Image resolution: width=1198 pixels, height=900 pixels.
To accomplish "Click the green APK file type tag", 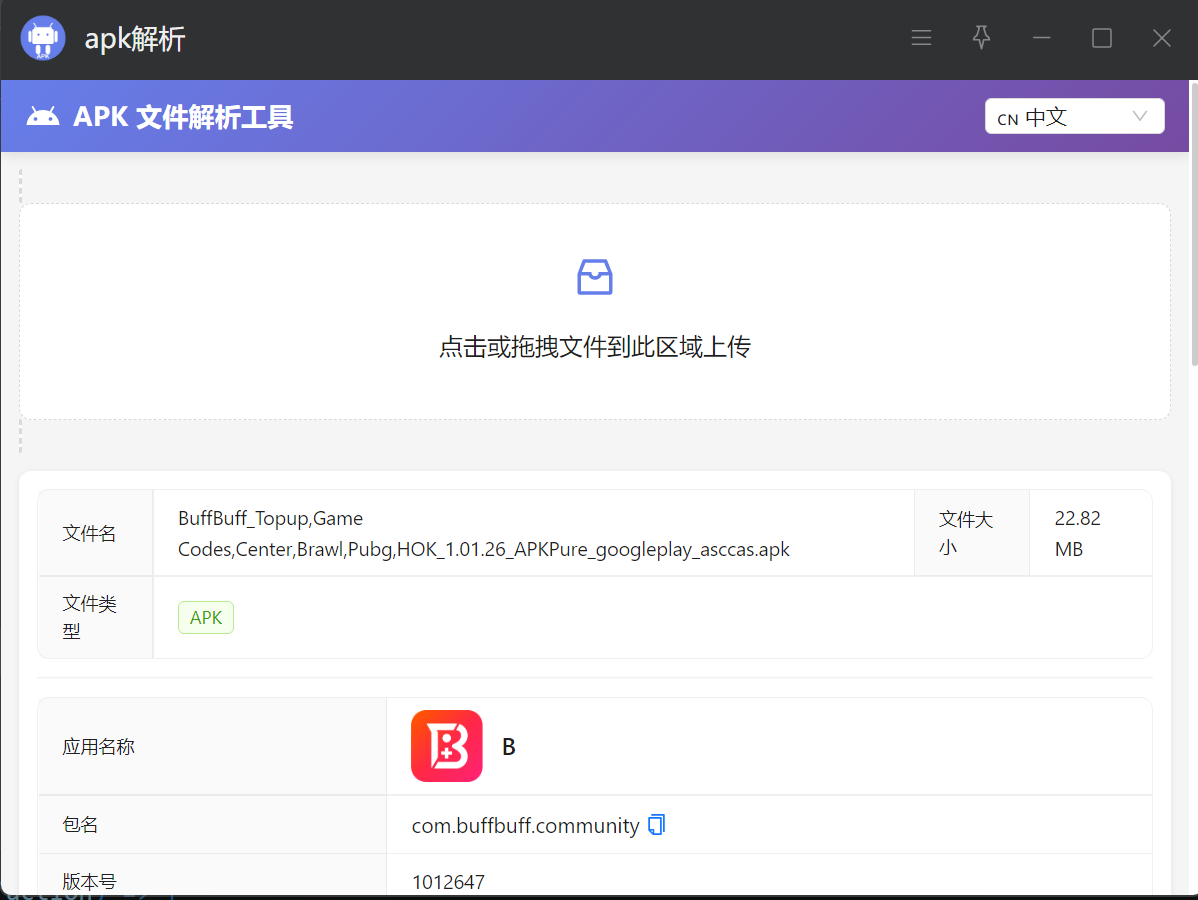I will (x=206, y=618).
